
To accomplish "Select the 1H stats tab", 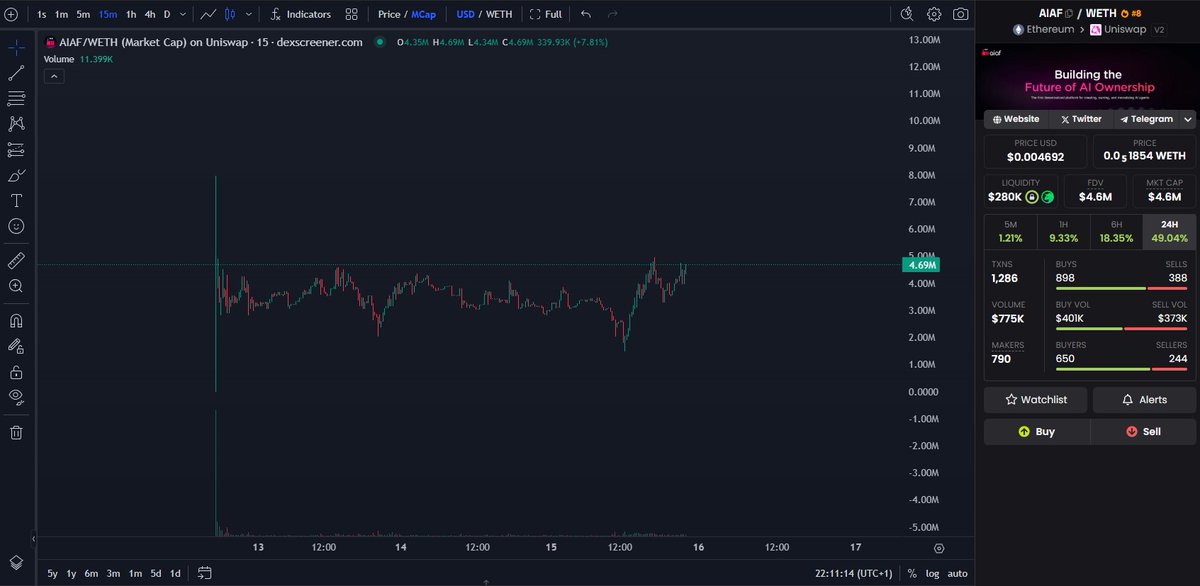I will [x=1063, y=232].
